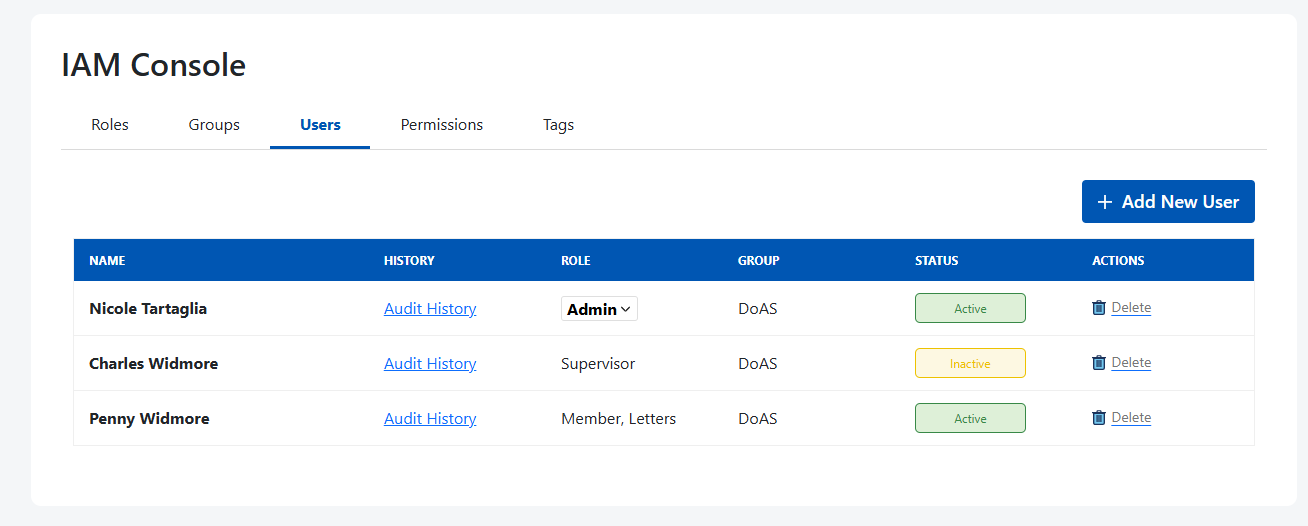Click the Status column header

[936, 261]
